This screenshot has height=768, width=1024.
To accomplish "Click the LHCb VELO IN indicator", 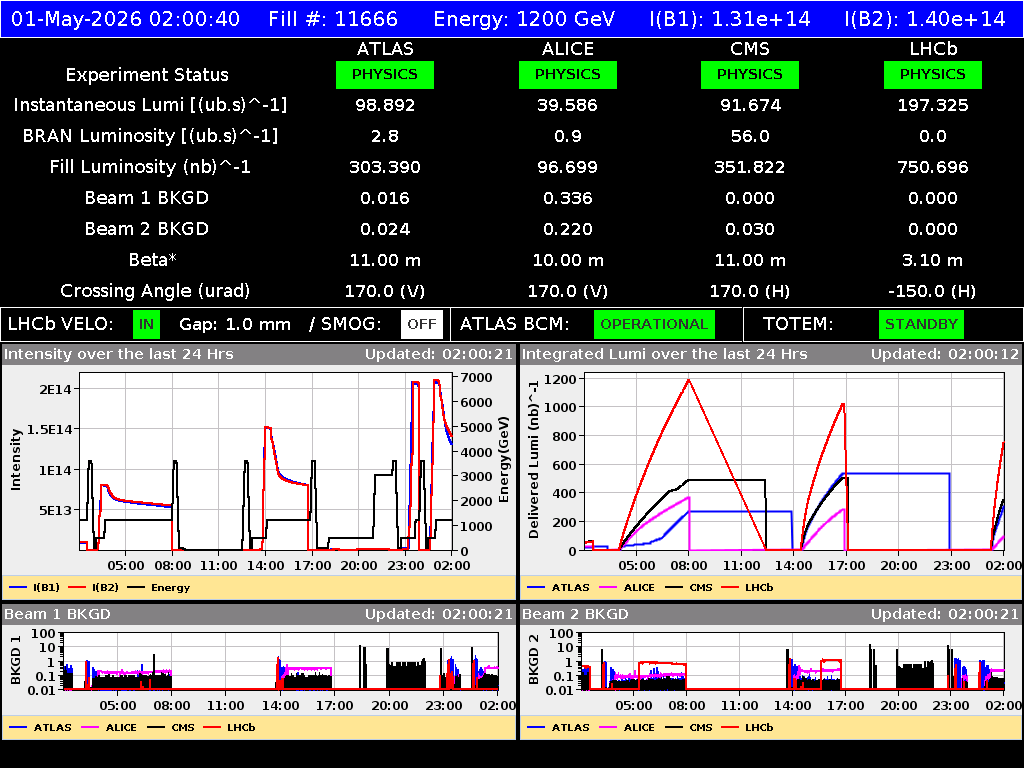I will tap(146, 324).
